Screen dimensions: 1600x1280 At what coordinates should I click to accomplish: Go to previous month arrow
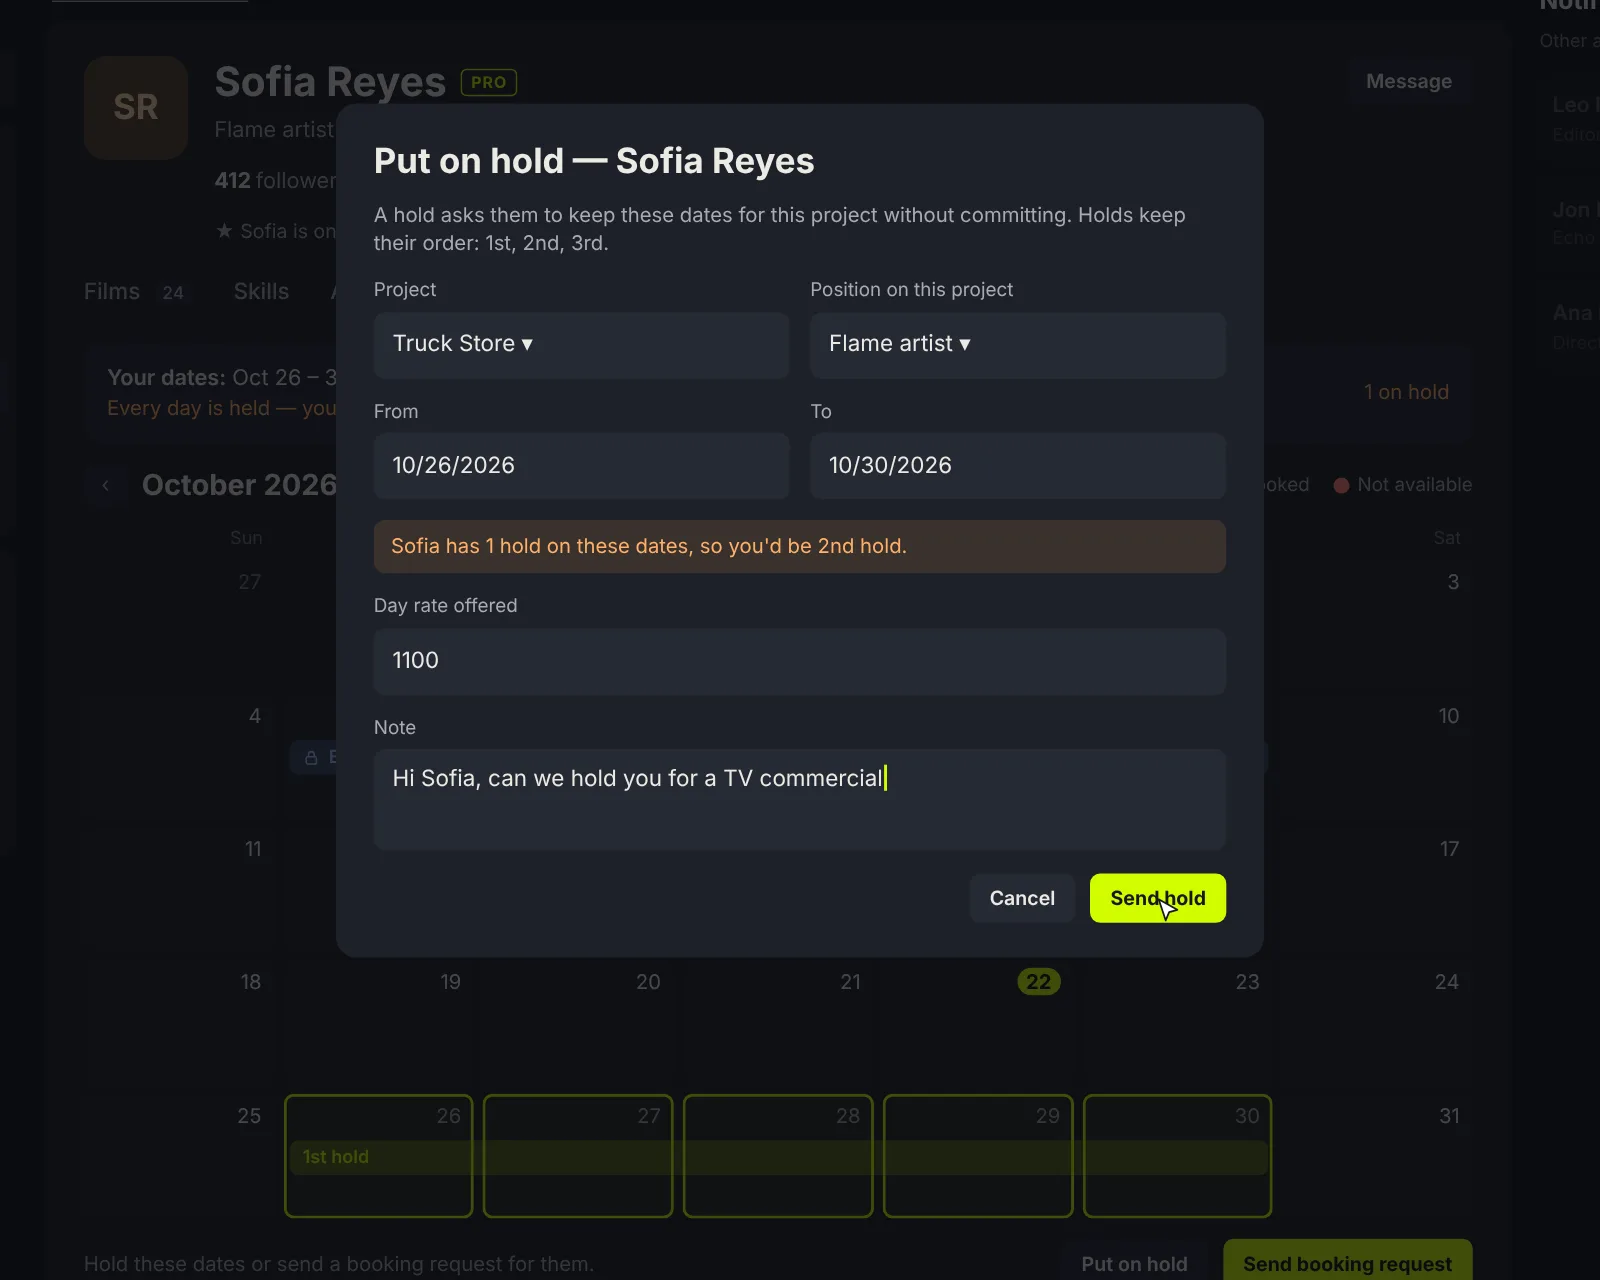point(105,486)
